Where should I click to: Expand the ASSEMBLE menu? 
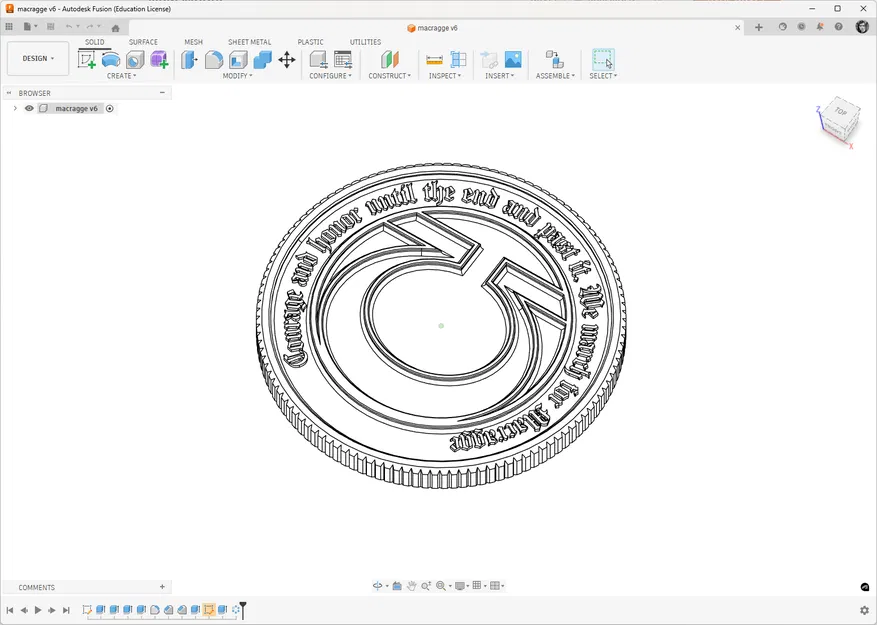pyautogui.click(x=555, y=76)
